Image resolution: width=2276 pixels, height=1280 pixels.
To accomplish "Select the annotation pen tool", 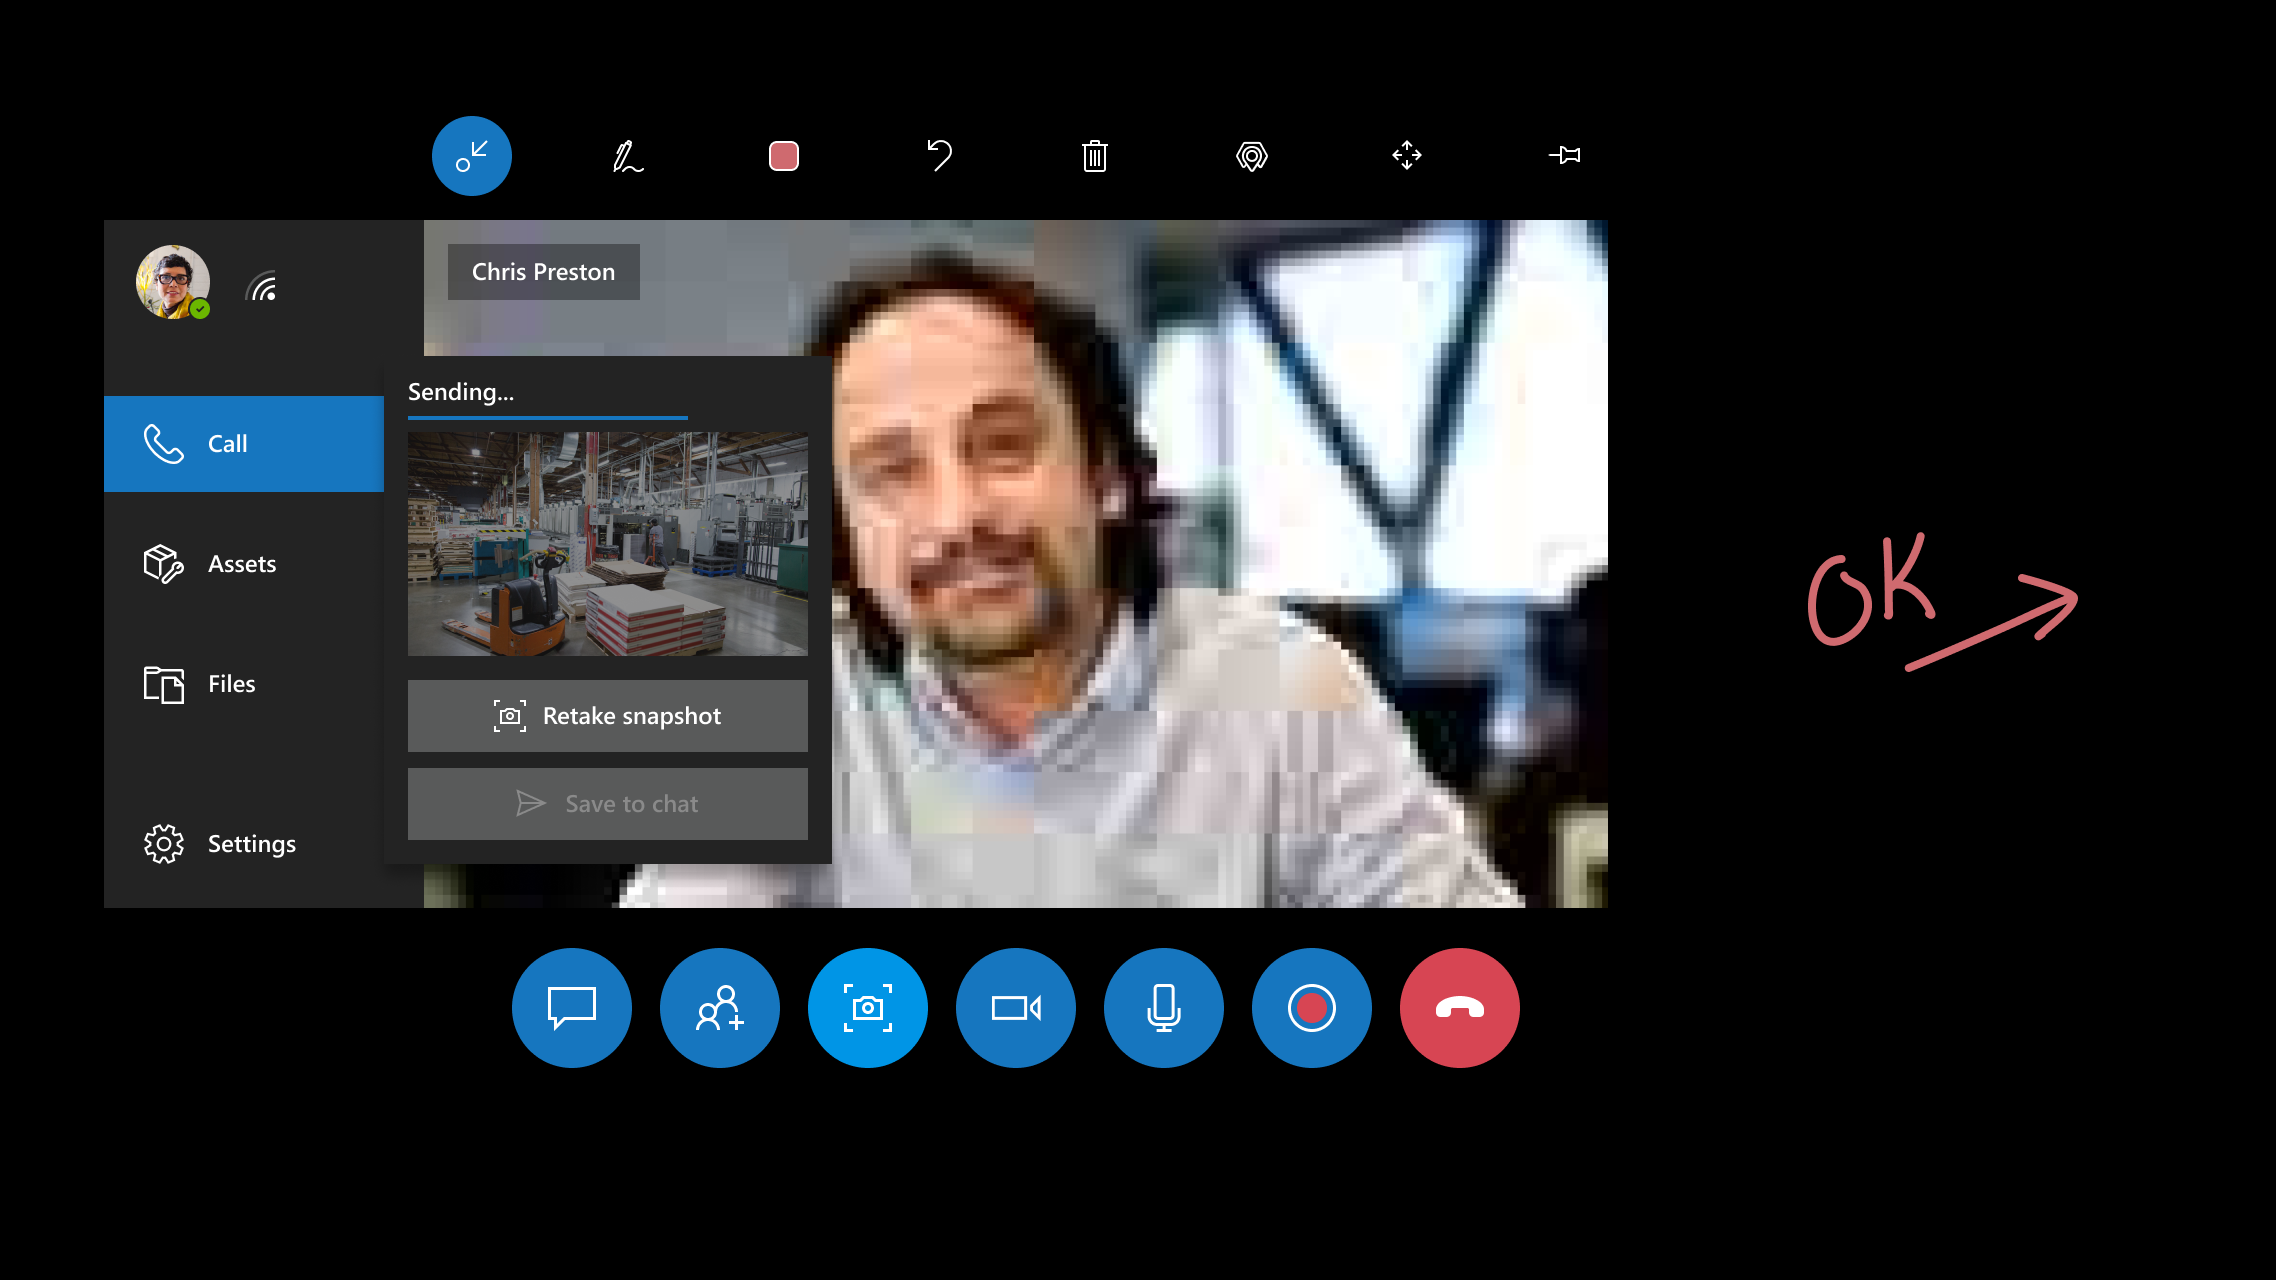I will coord(627,155).
